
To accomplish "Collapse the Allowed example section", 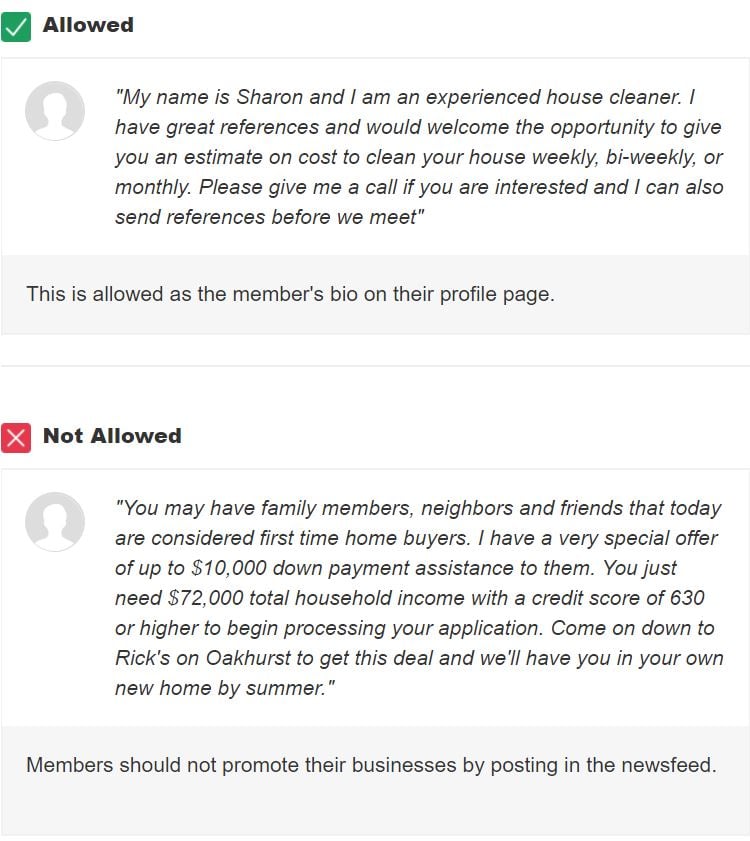I will [88, 25].
